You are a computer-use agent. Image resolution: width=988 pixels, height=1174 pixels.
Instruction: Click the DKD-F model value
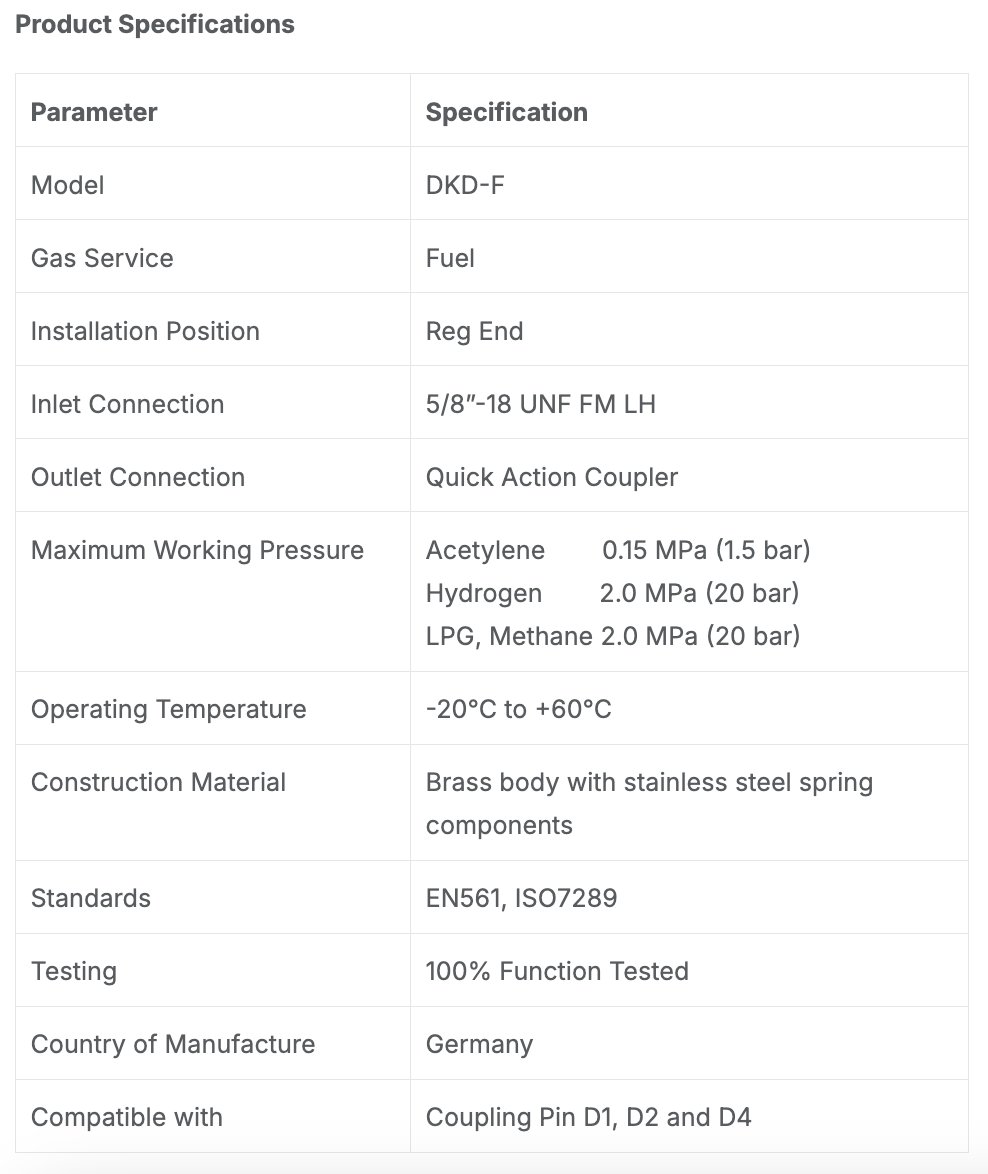(465, 185)
